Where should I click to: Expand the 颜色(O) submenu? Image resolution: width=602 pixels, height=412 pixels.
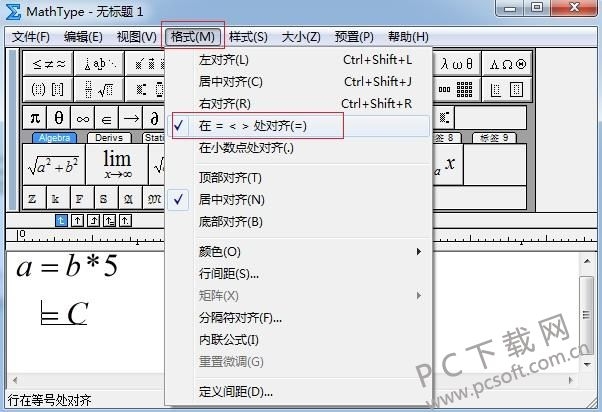(x=298, y=252)
